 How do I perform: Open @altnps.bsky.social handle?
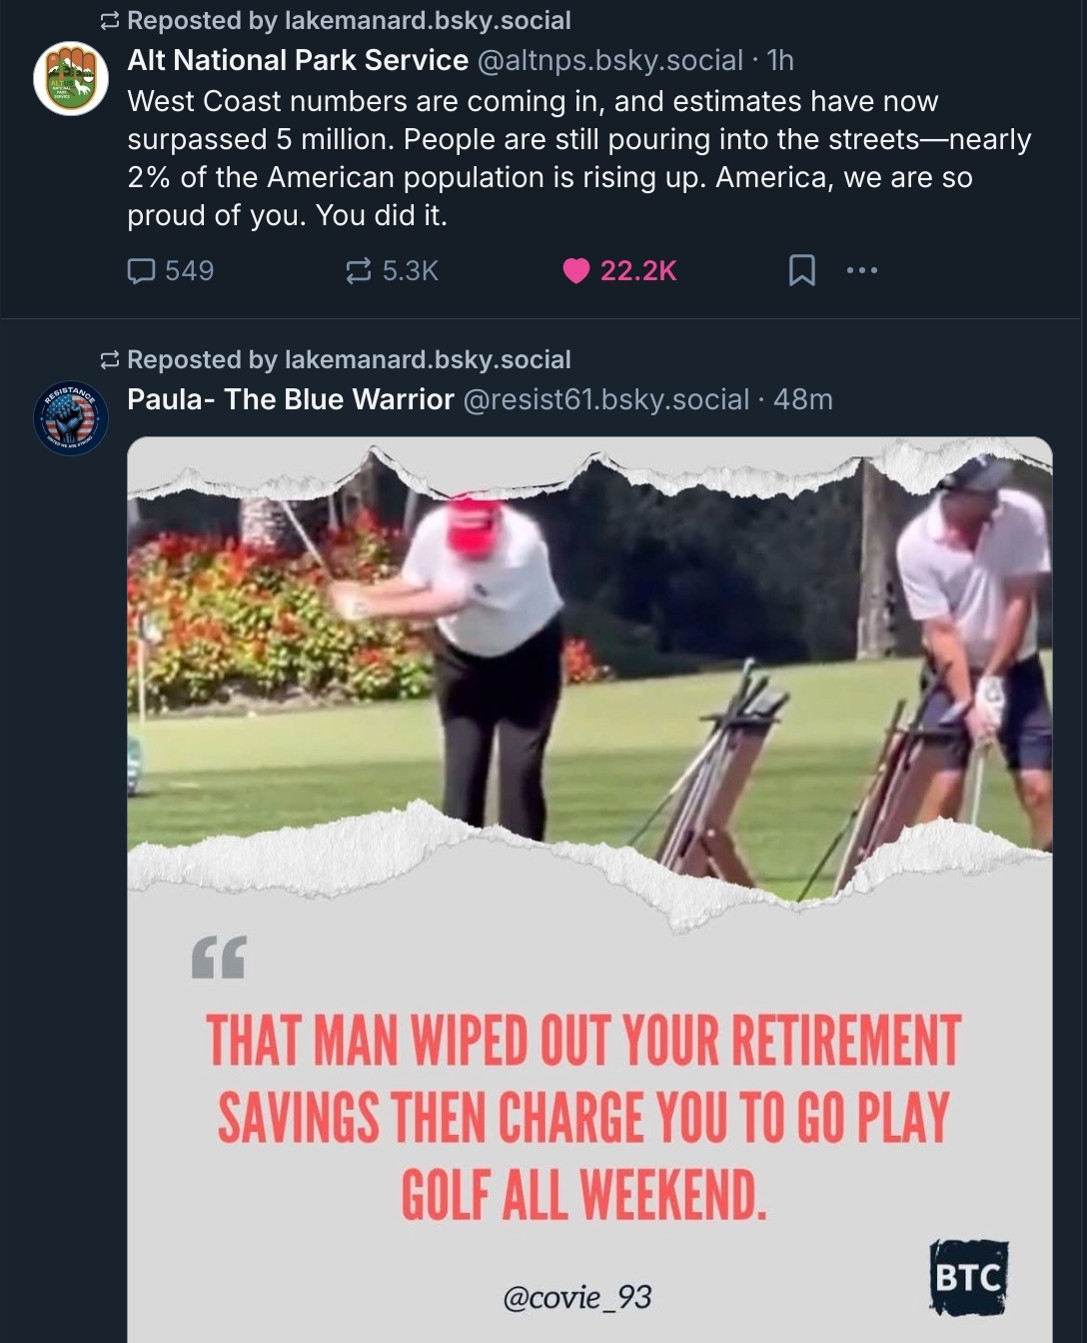(610, 60)
